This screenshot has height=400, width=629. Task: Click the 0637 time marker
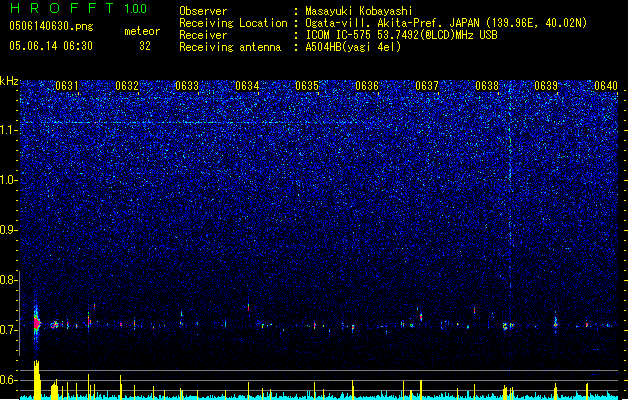pyautogui.click(x=427, y=86)
